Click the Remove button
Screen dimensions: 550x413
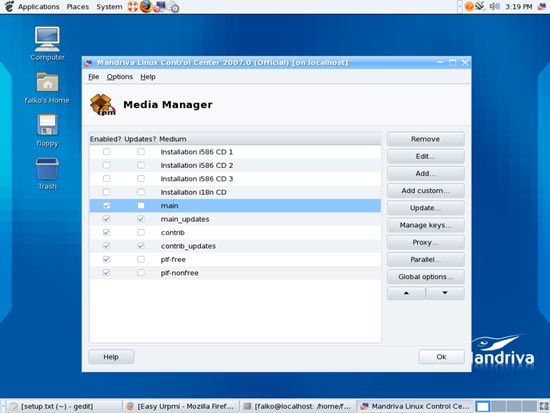[425, 139]
